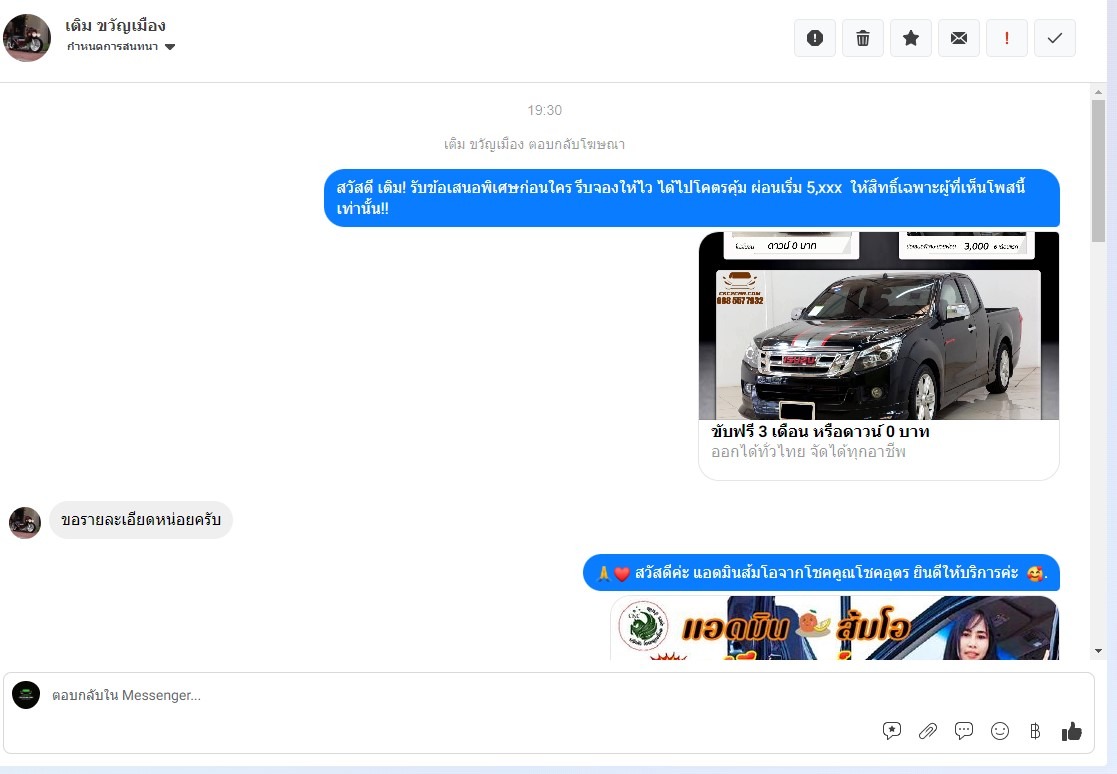Viewport: 1117px width, 774px height.
Task: Click sender avatar next to customer message
Action: [25, 523]
